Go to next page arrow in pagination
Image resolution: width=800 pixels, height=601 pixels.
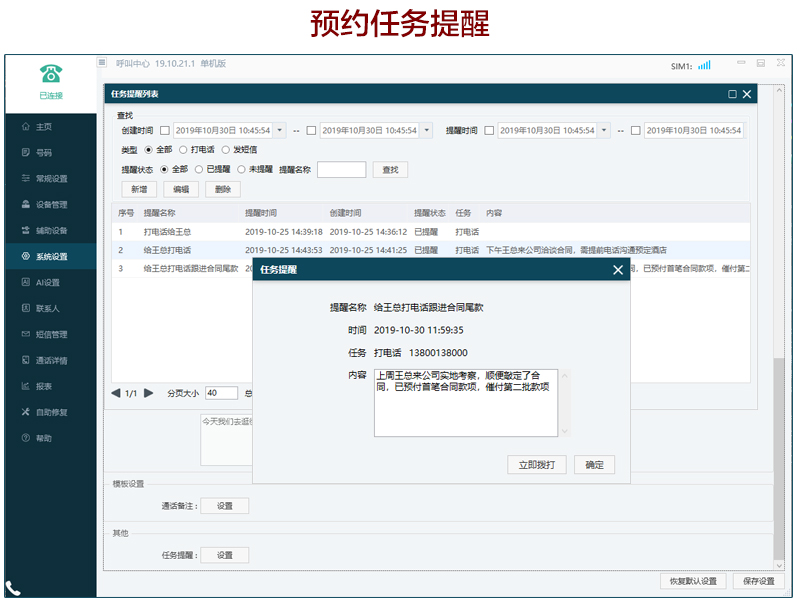point(149,393)
